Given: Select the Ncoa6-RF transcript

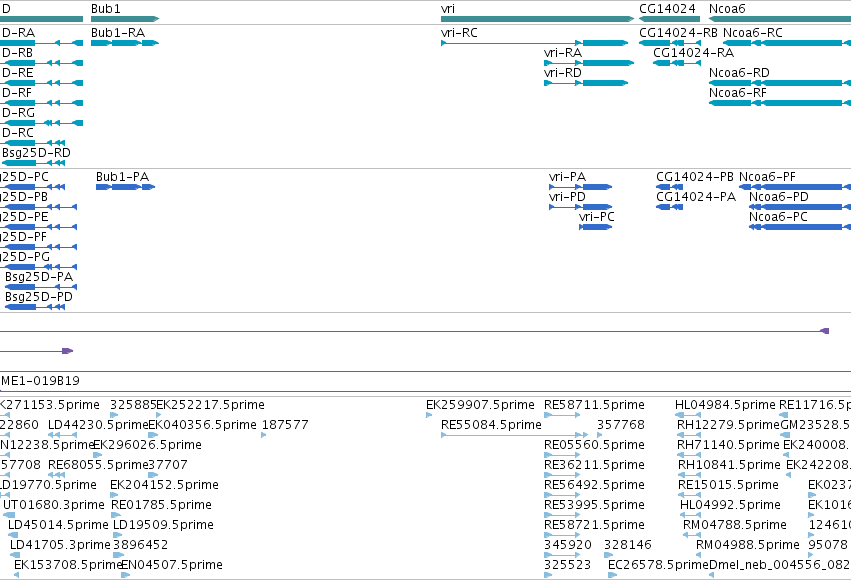Looking at the screenshot, I should [780, 103].
